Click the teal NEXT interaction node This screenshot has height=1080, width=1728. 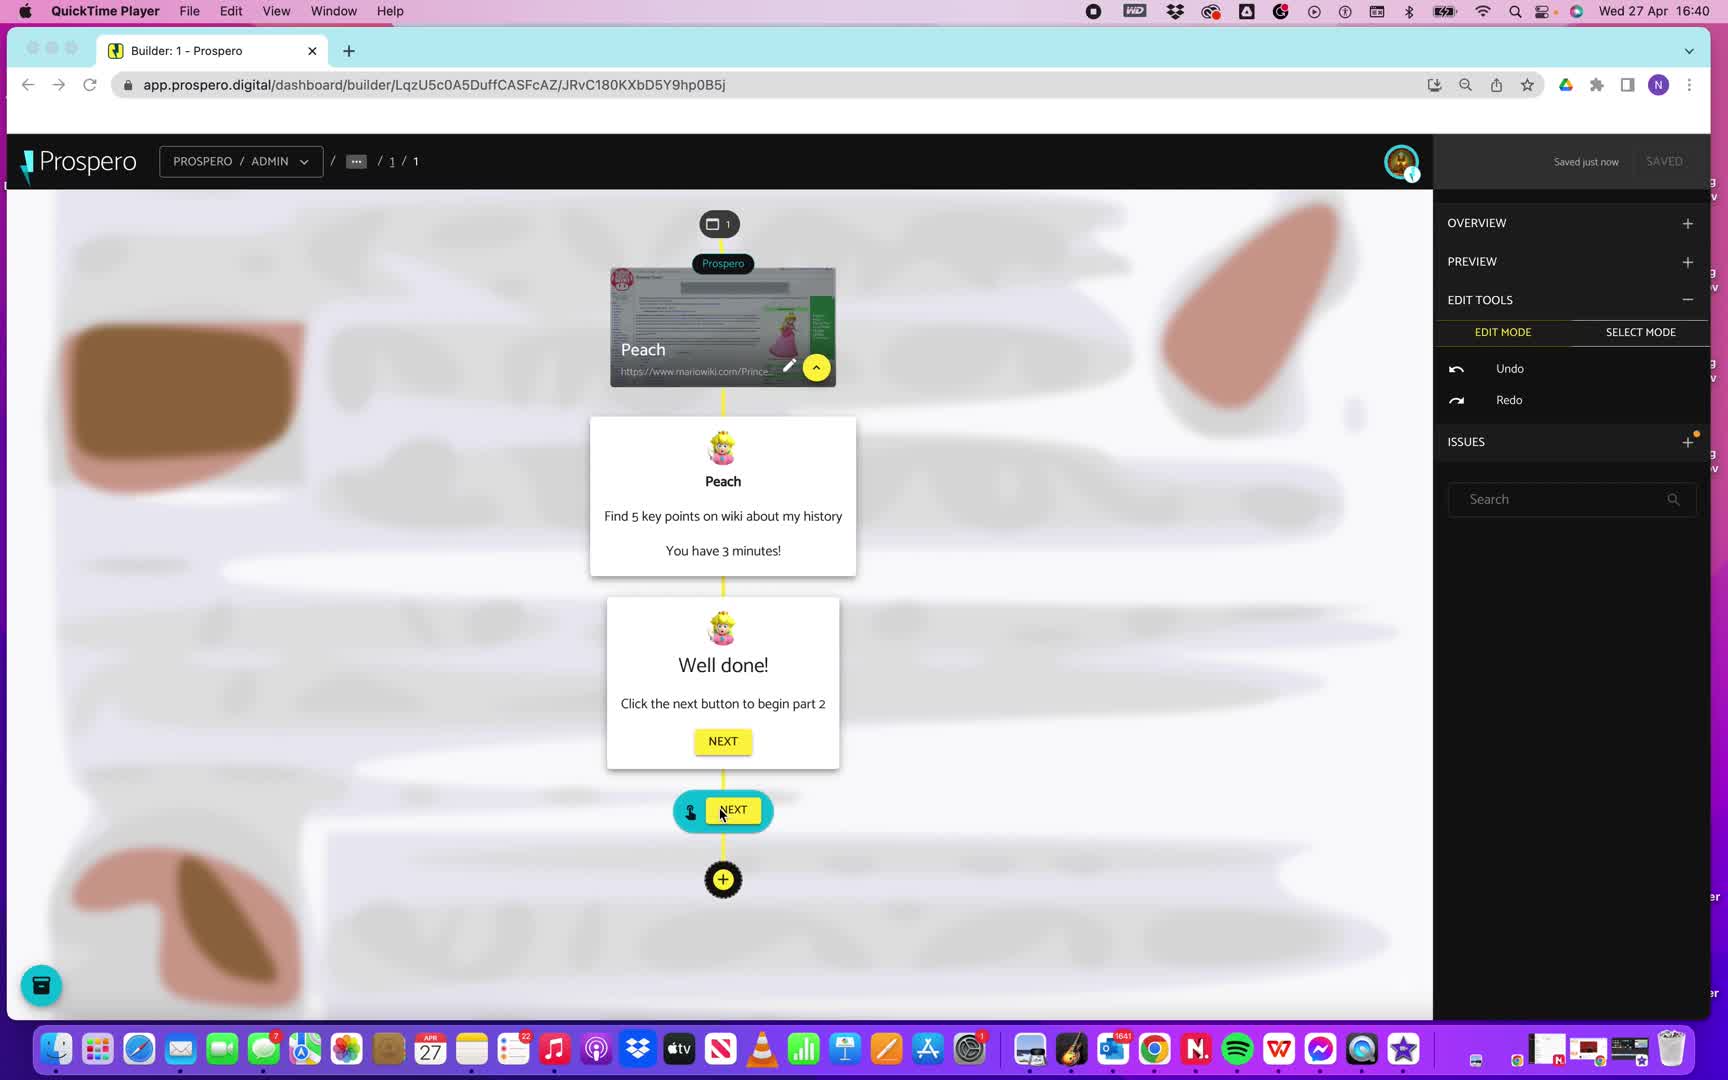(x=723, y=811)
